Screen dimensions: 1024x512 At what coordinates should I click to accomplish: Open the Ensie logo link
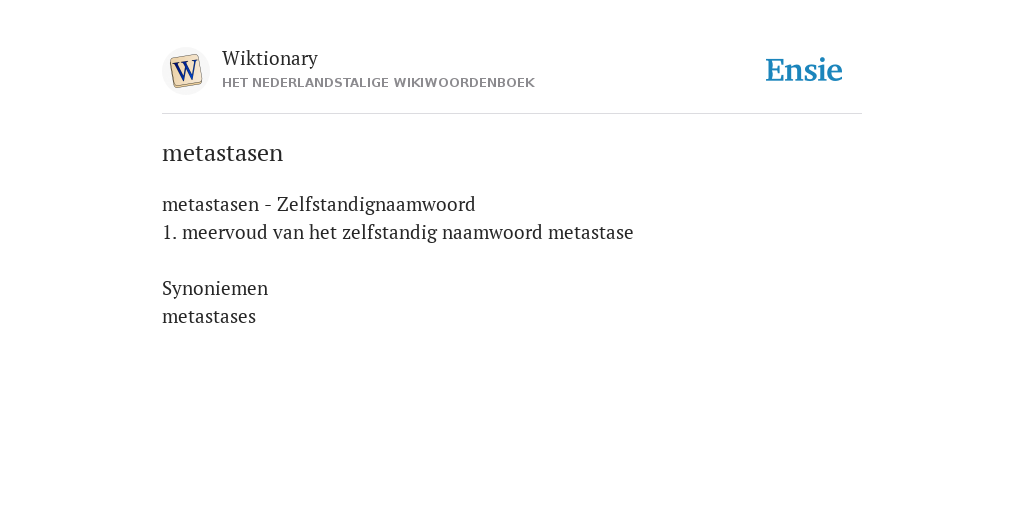(804, 70)
